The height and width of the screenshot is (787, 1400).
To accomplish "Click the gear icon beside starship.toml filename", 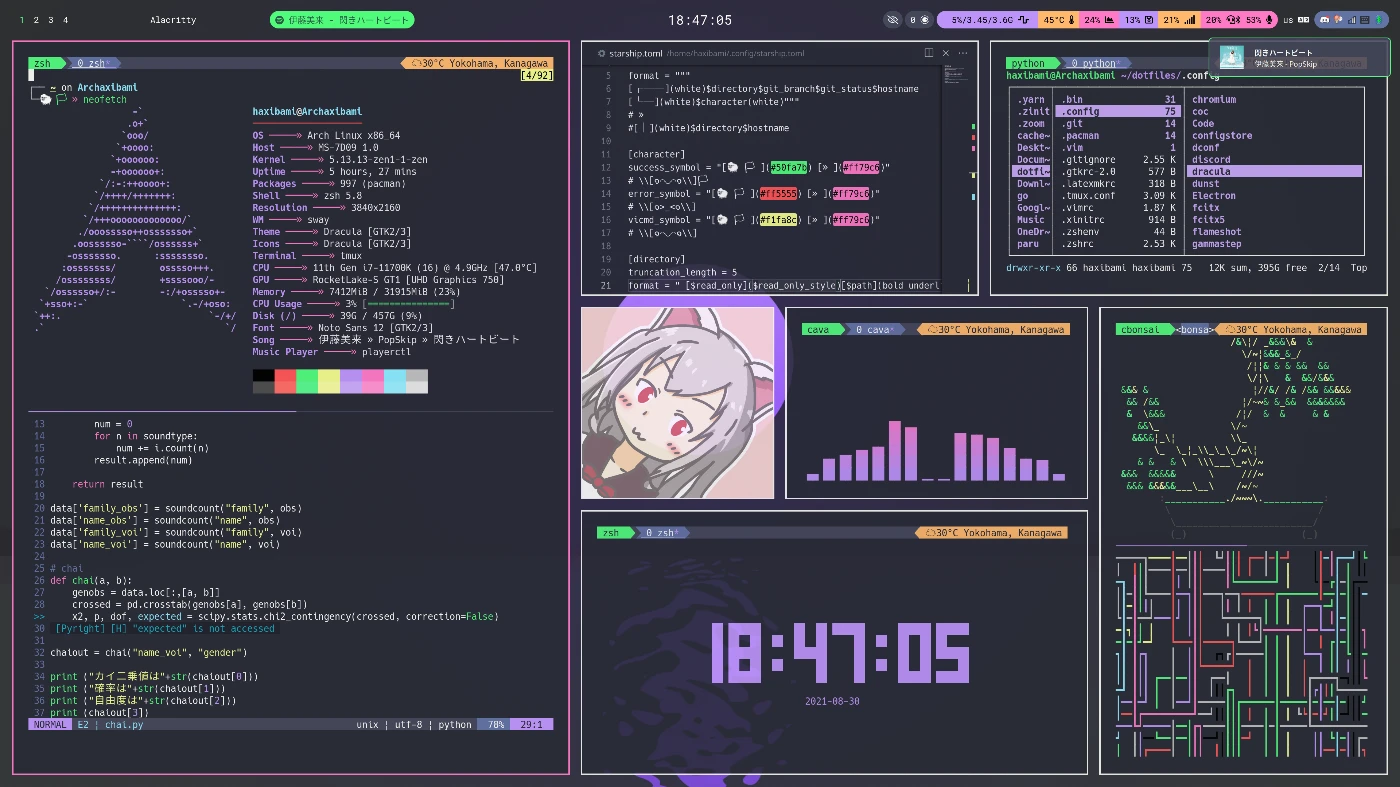I will pyautogui.click(x=601, y=53).
